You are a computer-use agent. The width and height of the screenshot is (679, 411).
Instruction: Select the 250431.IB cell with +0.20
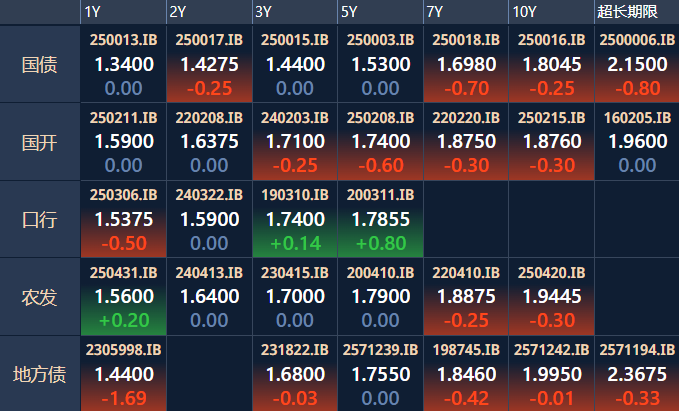coord(123,297)
